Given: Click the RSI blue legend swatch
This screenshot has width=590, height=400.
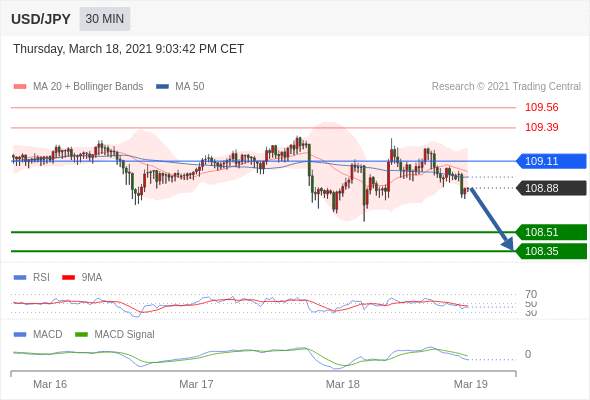Looking at the screenshot, I should (x=20, y=278).
